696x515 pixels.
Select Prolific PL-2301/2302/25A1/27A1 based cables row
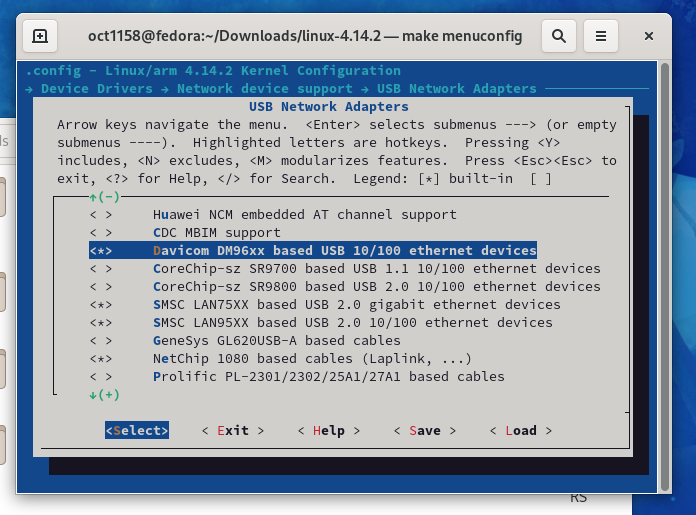pos(297,376)
